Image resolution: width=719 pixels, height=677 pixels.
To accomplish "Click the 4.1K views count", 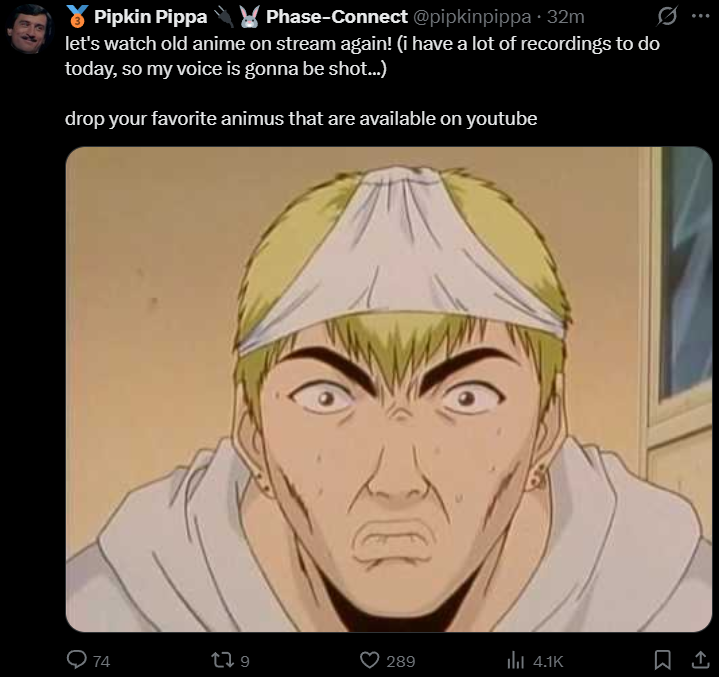I will pos(548,661).
